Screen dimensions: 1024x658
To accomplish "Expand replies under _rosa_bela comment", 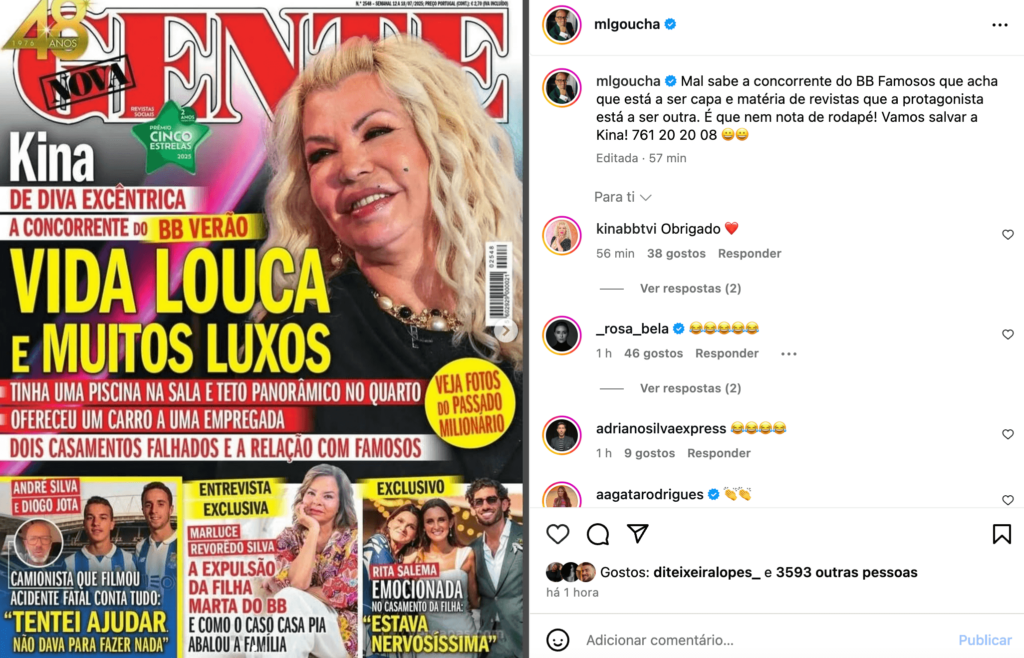I will point(690,388).
